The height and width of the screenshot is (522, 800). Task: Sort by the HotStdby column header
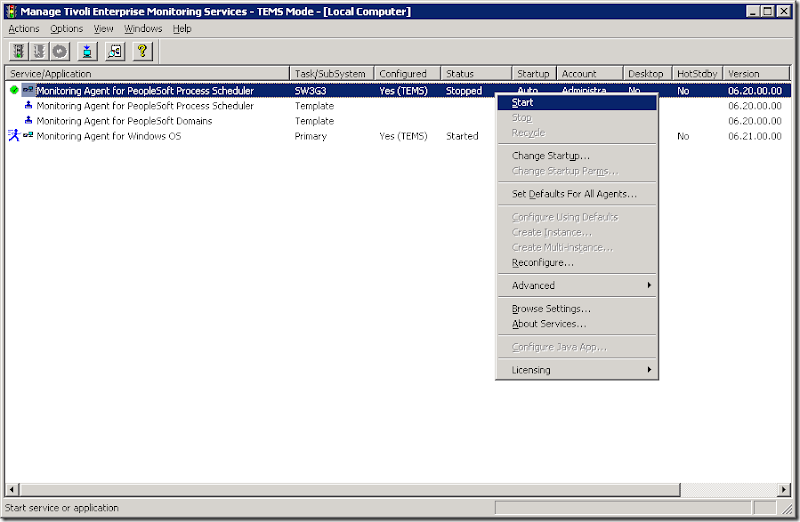coord(697,73)
